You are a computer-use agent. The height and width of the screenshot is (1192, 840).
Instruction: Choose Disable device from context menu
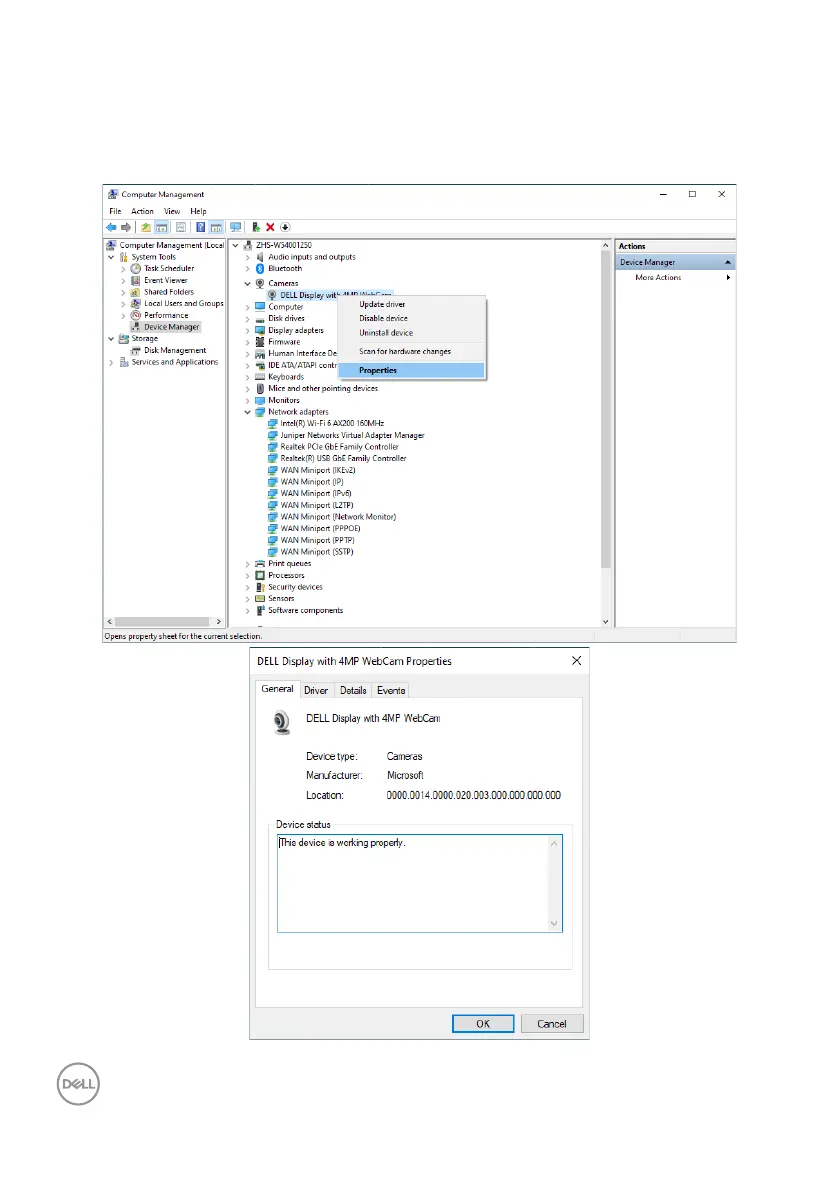411,319
